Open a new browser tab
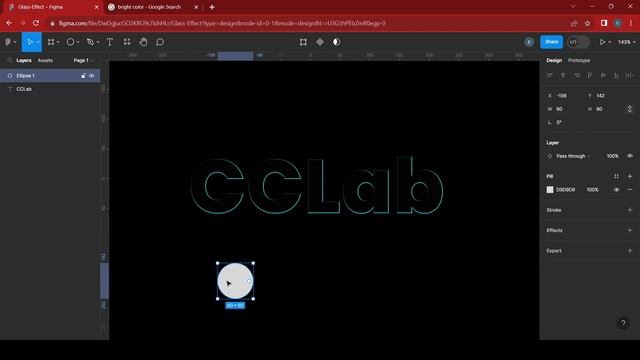Viewport: 640px width, 360px height. point(212,7)
